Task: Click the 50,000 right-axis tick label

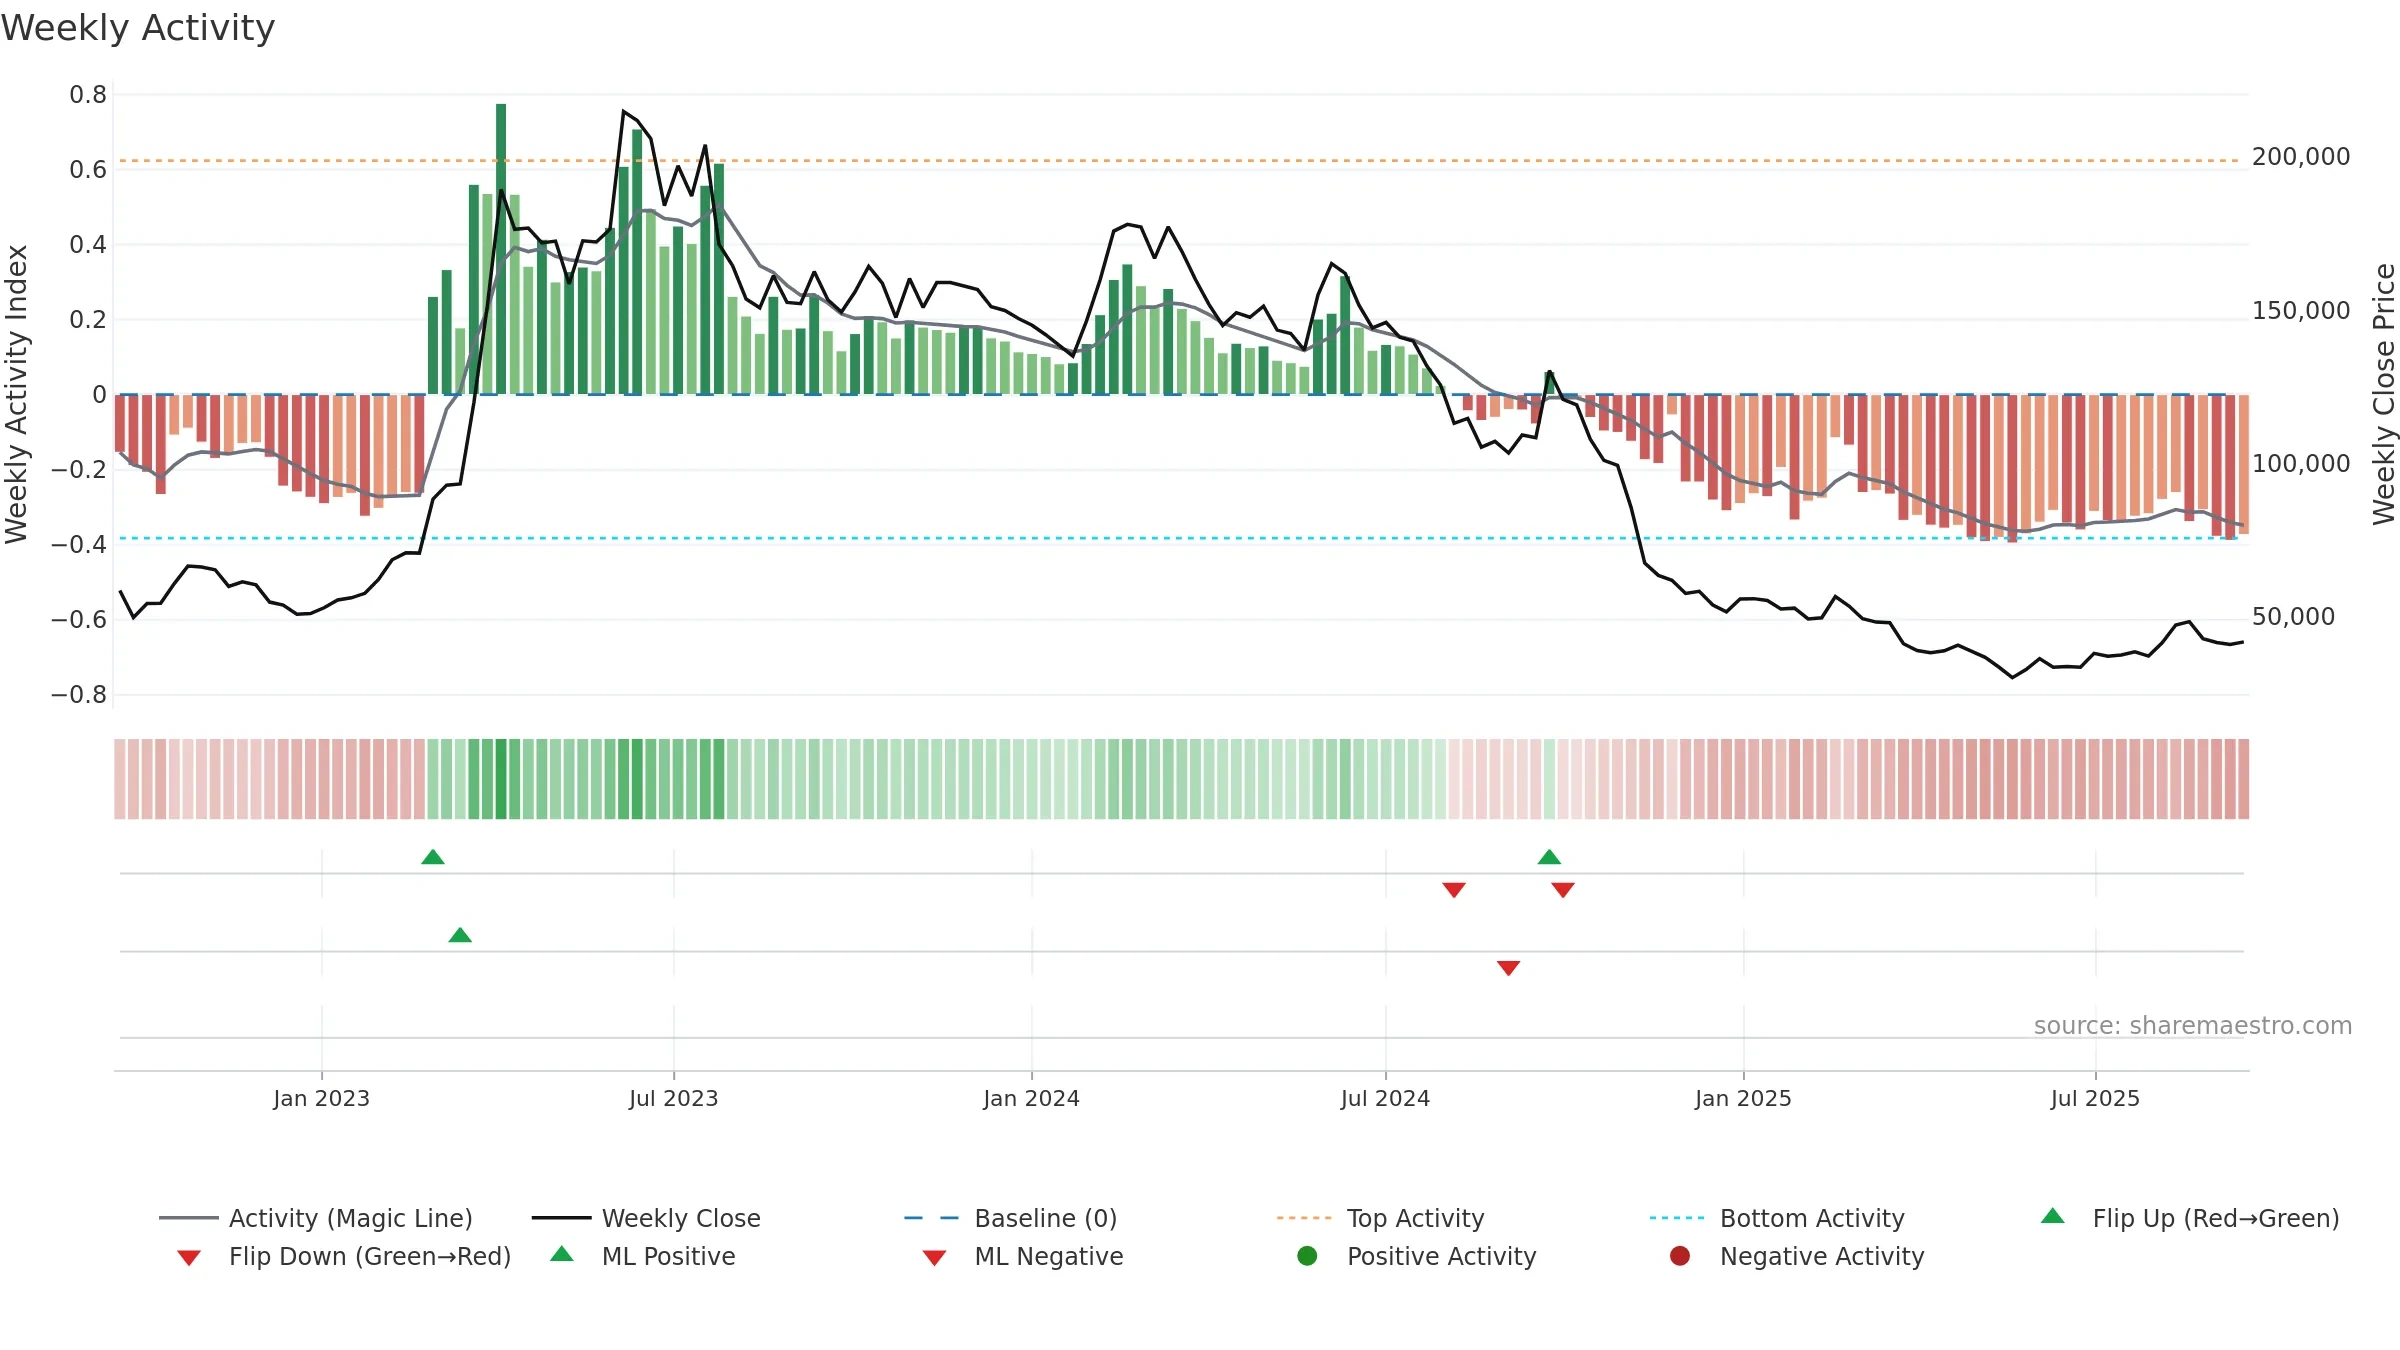Action: click(2293, 617)
